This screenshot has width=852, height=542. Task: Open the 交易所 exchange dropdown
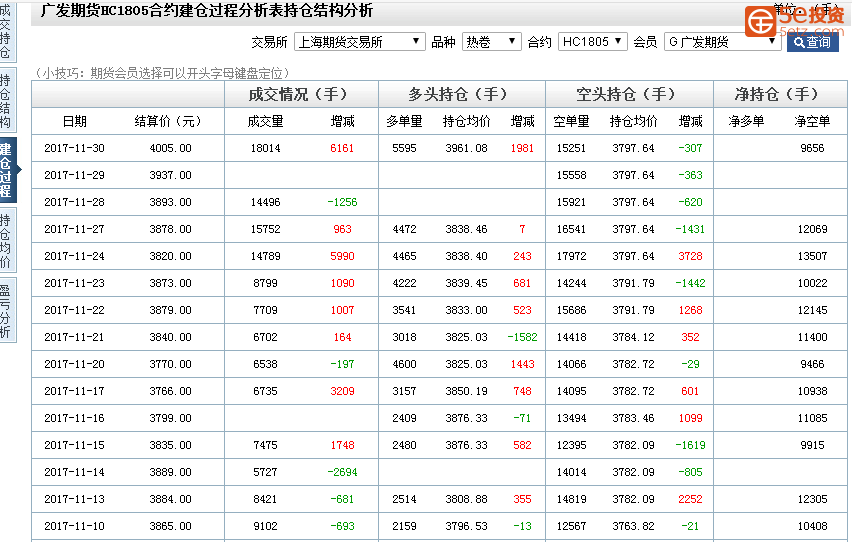[359, 42]
